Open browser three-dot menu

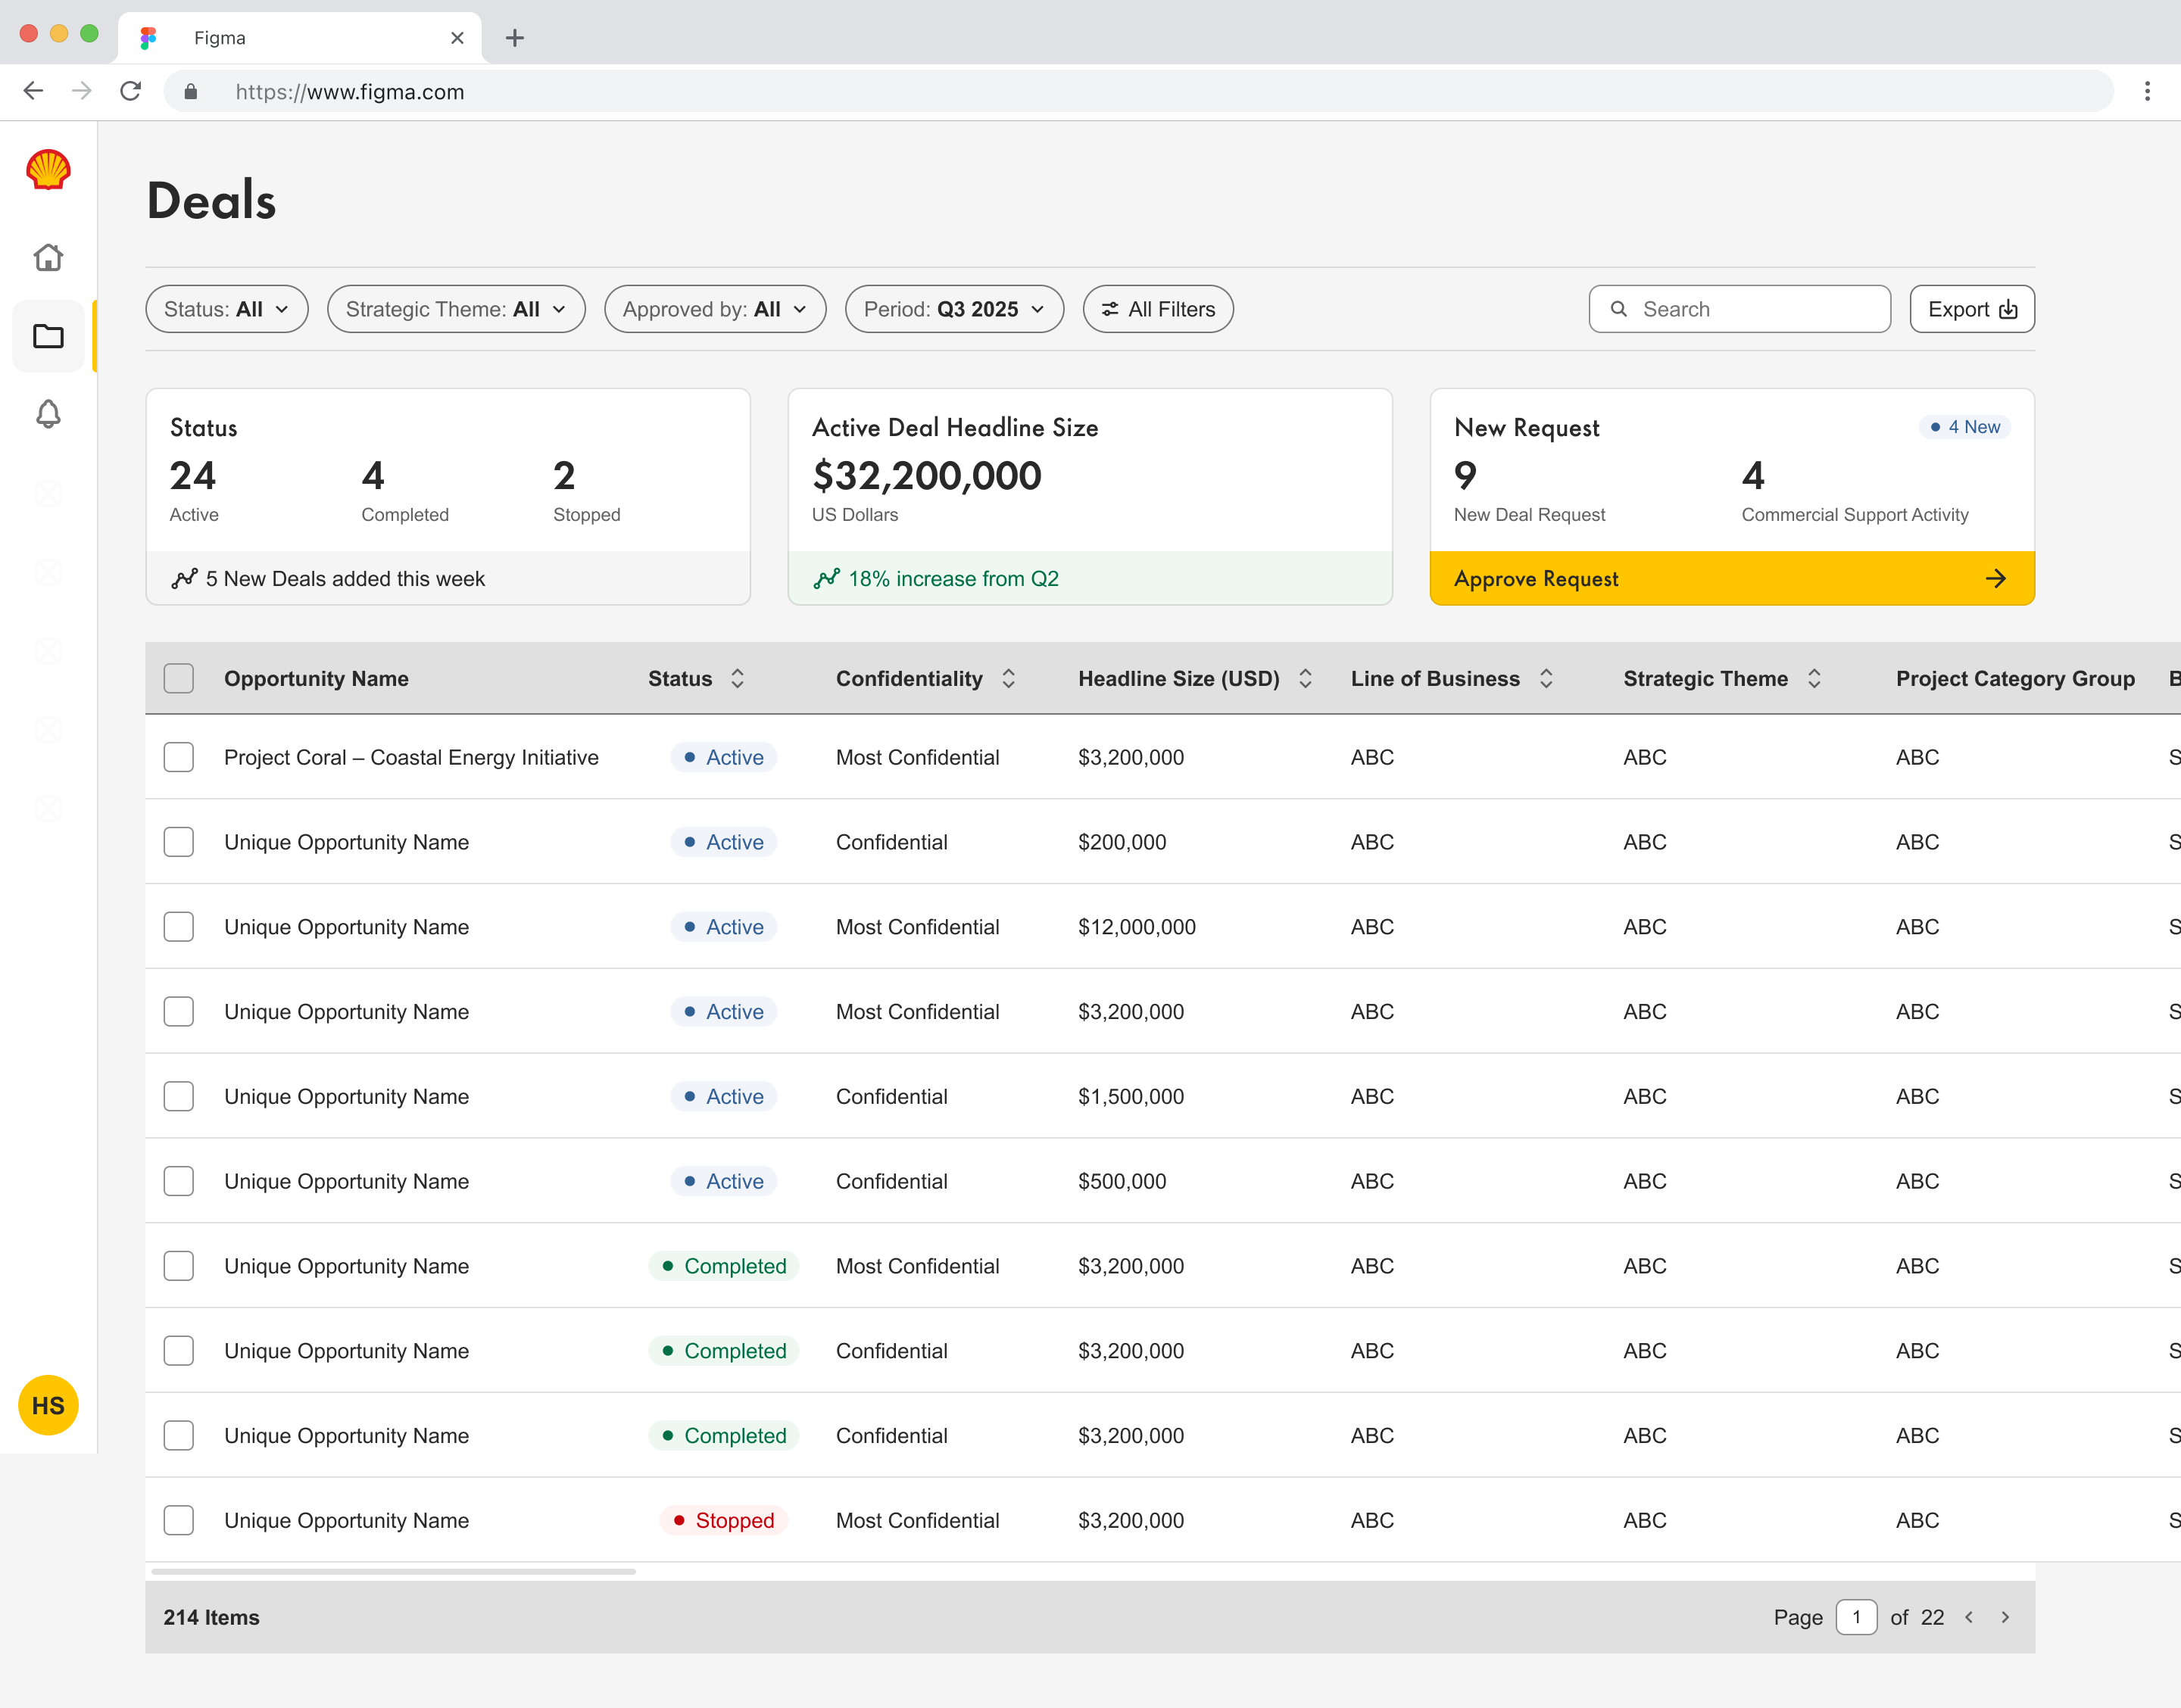pos(2147,91)
